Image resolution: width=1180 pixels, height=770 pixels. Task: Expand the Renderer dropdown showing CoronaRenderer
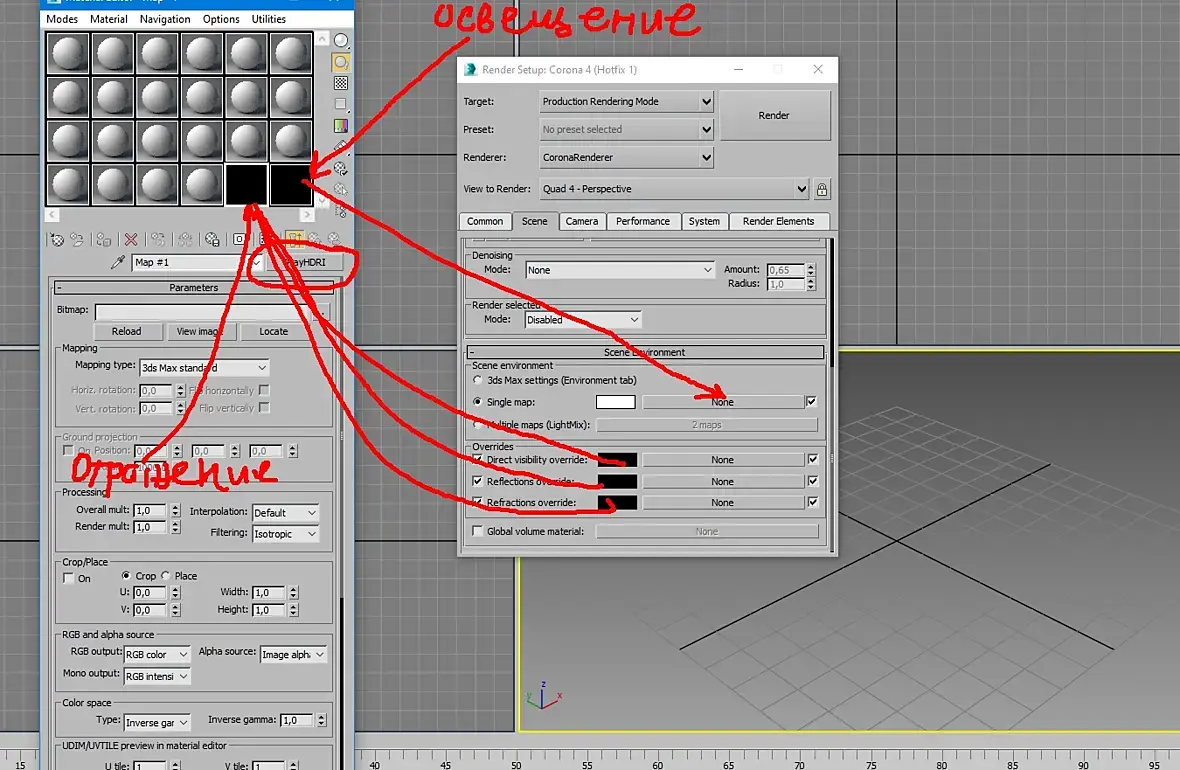click(x=626, y=157)
